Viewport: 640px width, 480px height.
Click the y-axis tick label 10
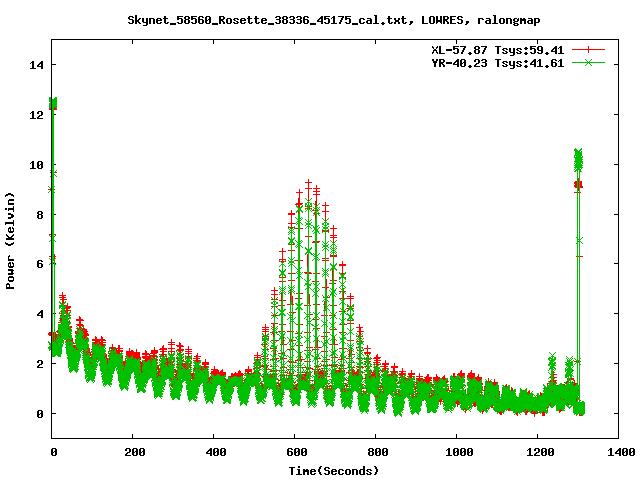36,165
